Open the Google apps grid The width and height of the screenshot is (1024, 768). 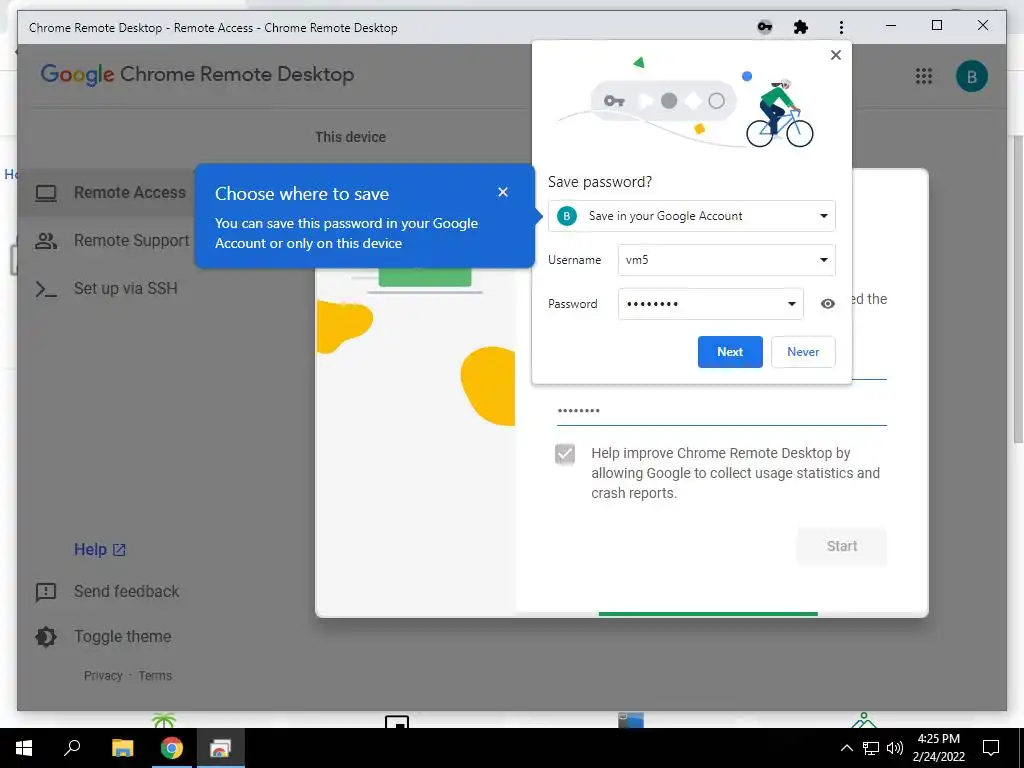pos(923,76)
